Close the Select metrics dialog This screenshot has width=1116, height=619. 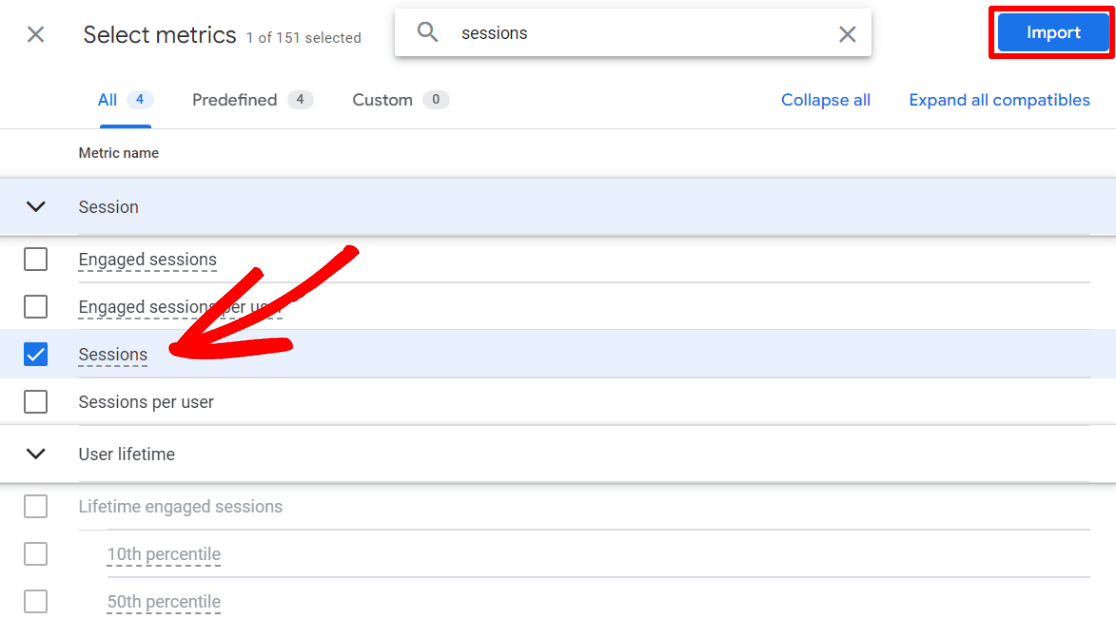(35, 34)
